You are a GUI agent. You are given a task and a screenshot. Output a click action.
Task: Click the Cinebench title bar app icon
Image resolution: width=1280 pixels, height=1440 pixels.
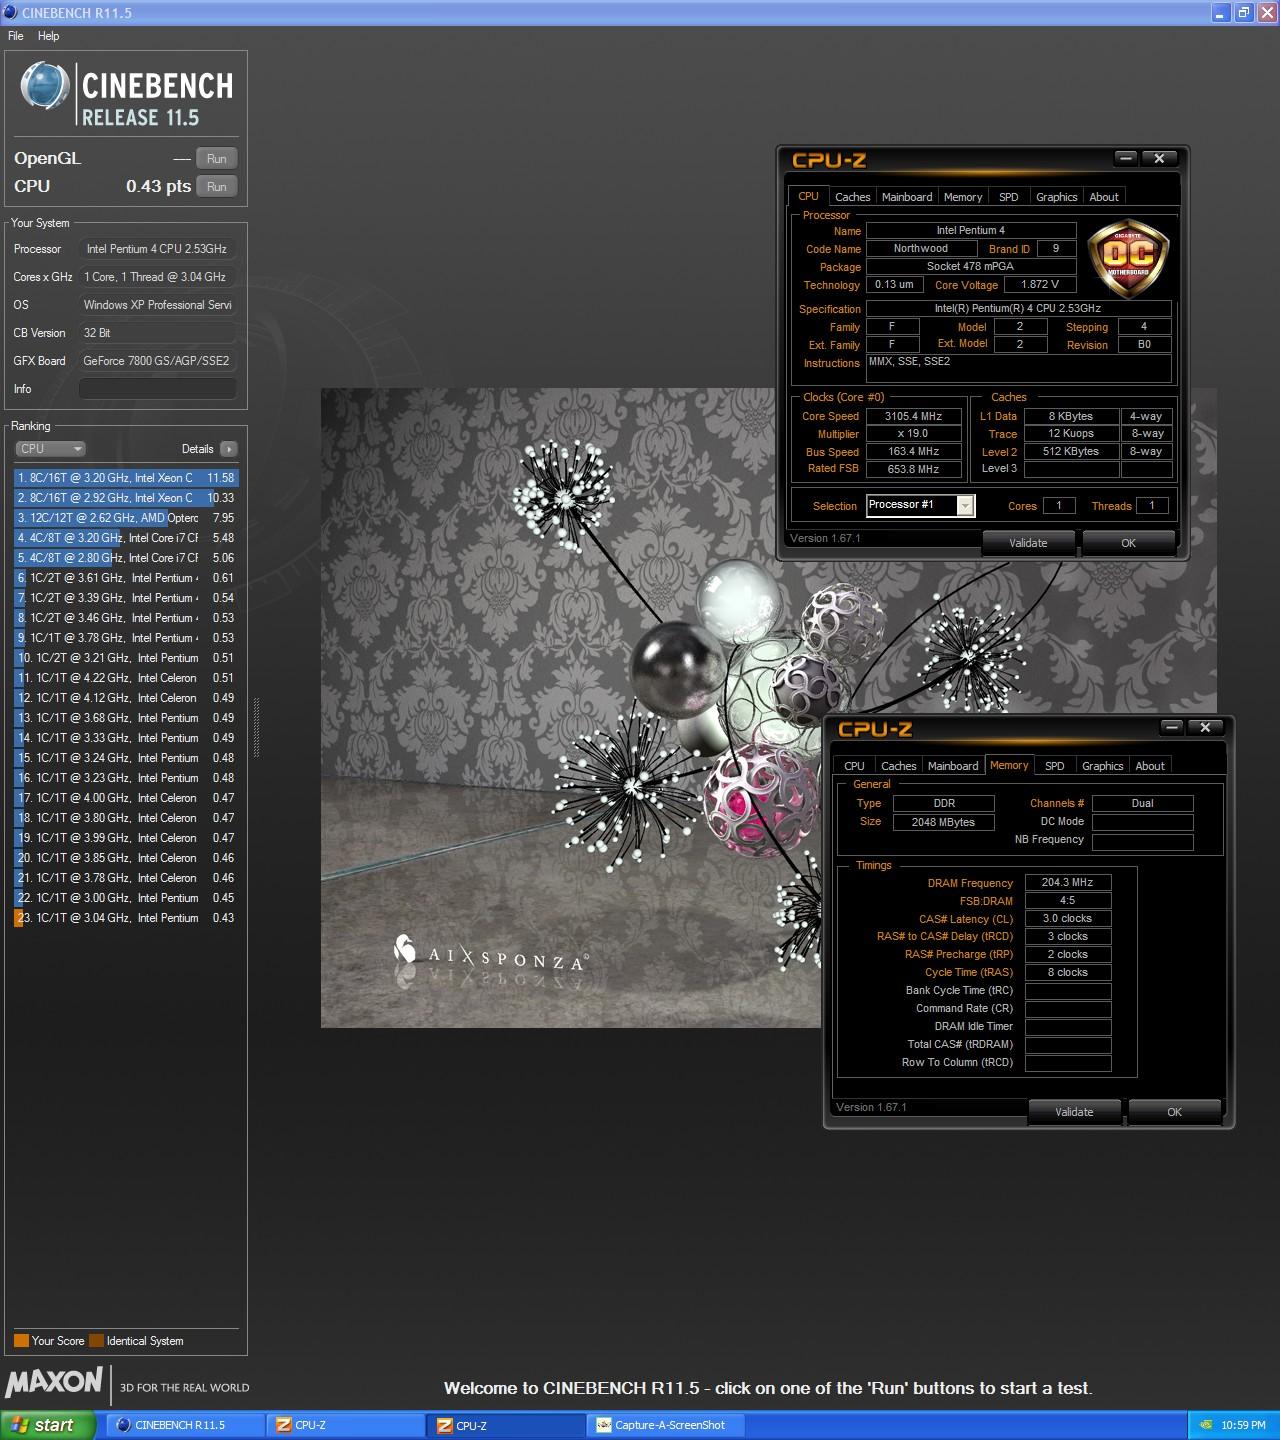click(x=11, y=13)
